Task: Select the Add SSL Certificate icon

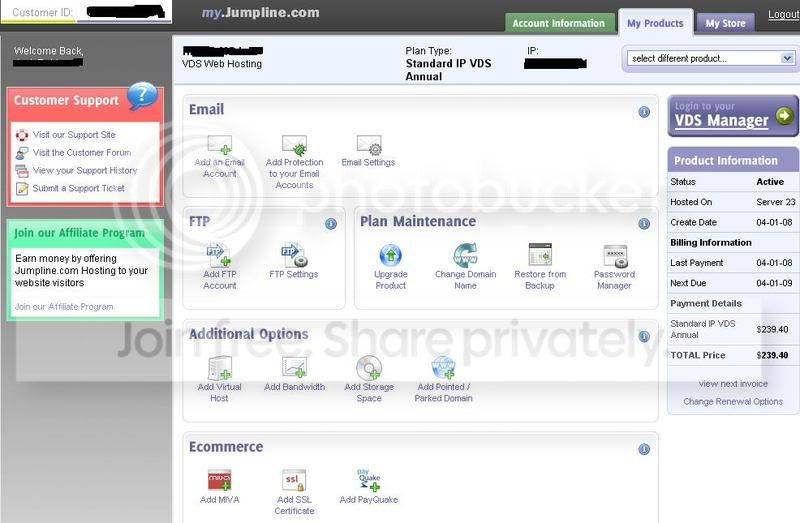Action: click(294, 480)
